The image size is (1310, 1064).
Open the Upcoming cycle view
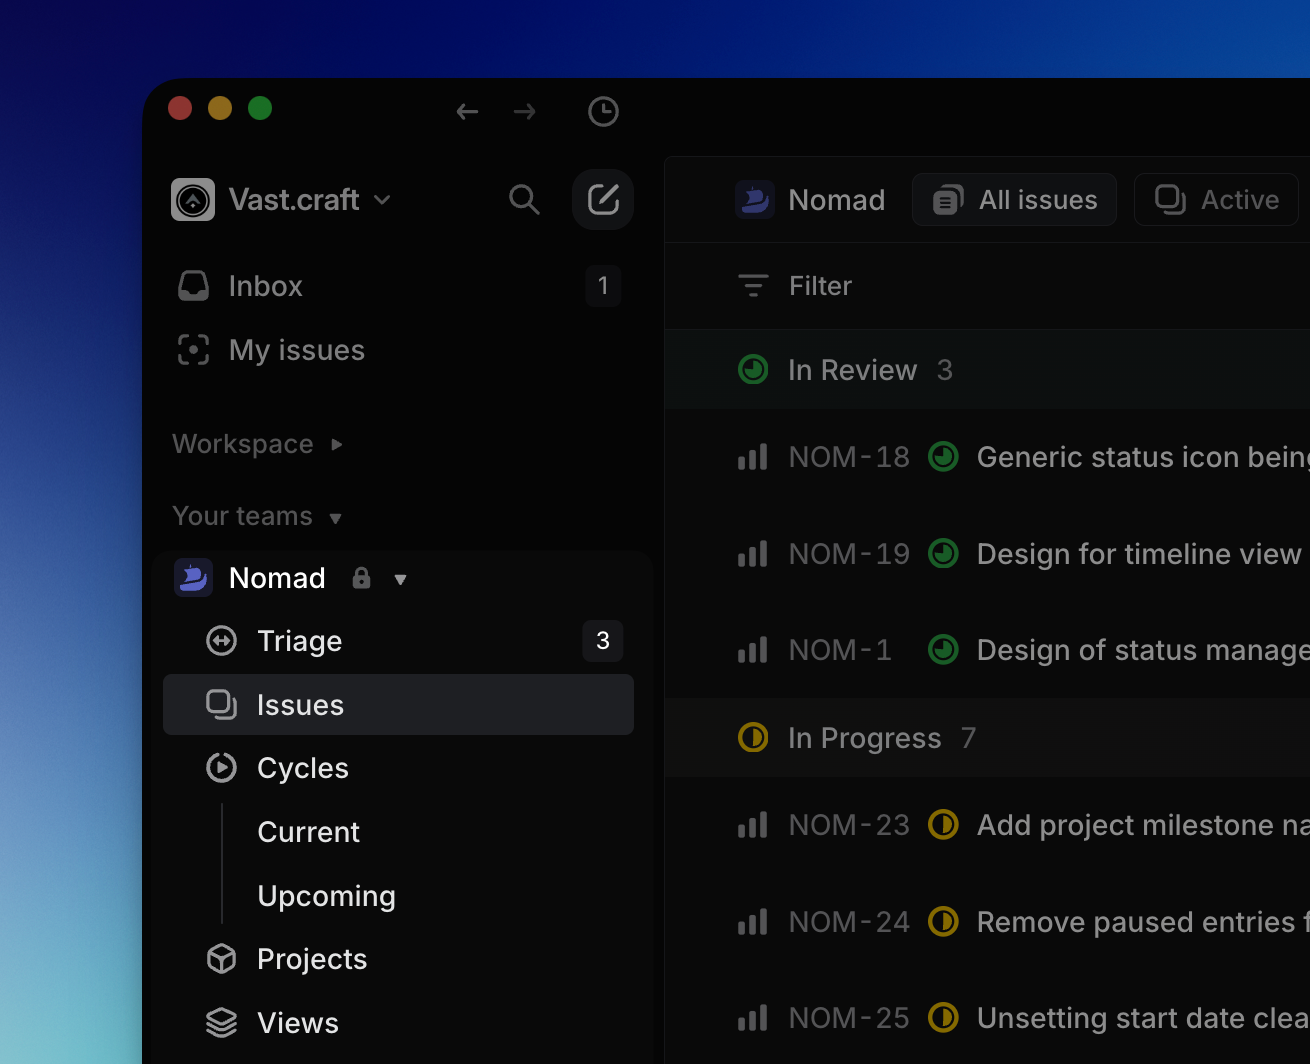tap(326, 896)
